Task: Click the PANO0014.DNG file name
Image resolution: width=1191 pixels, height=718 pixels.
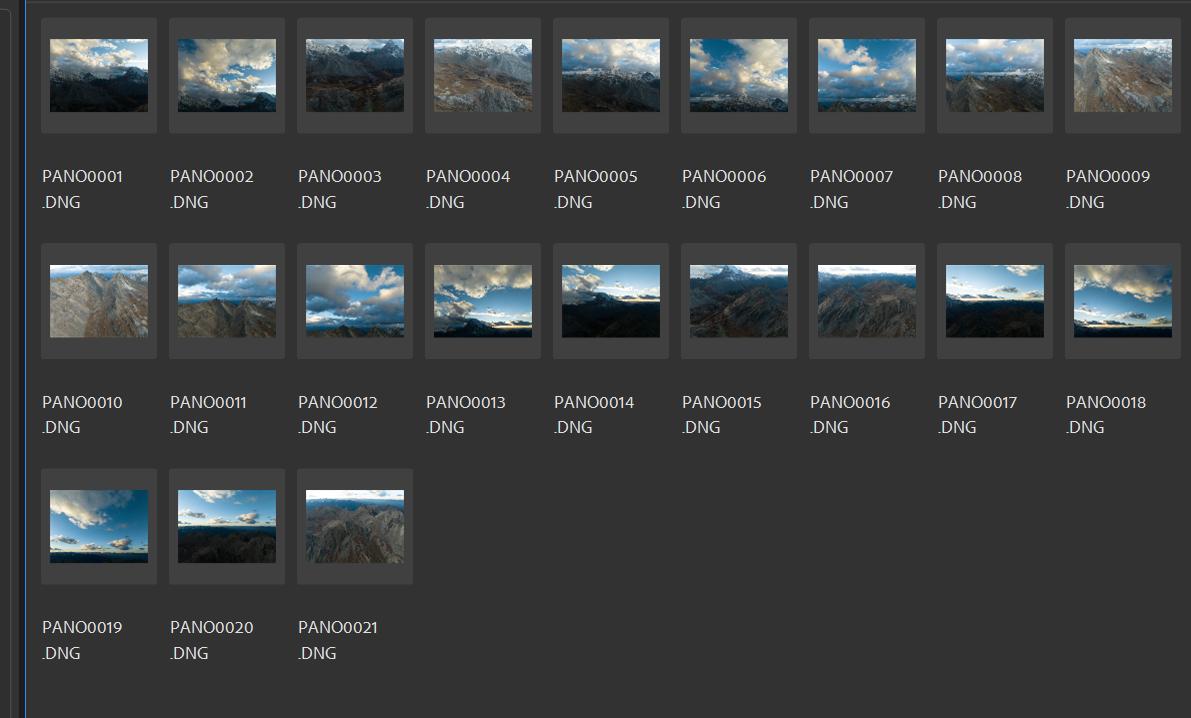Action: point(594,415)
